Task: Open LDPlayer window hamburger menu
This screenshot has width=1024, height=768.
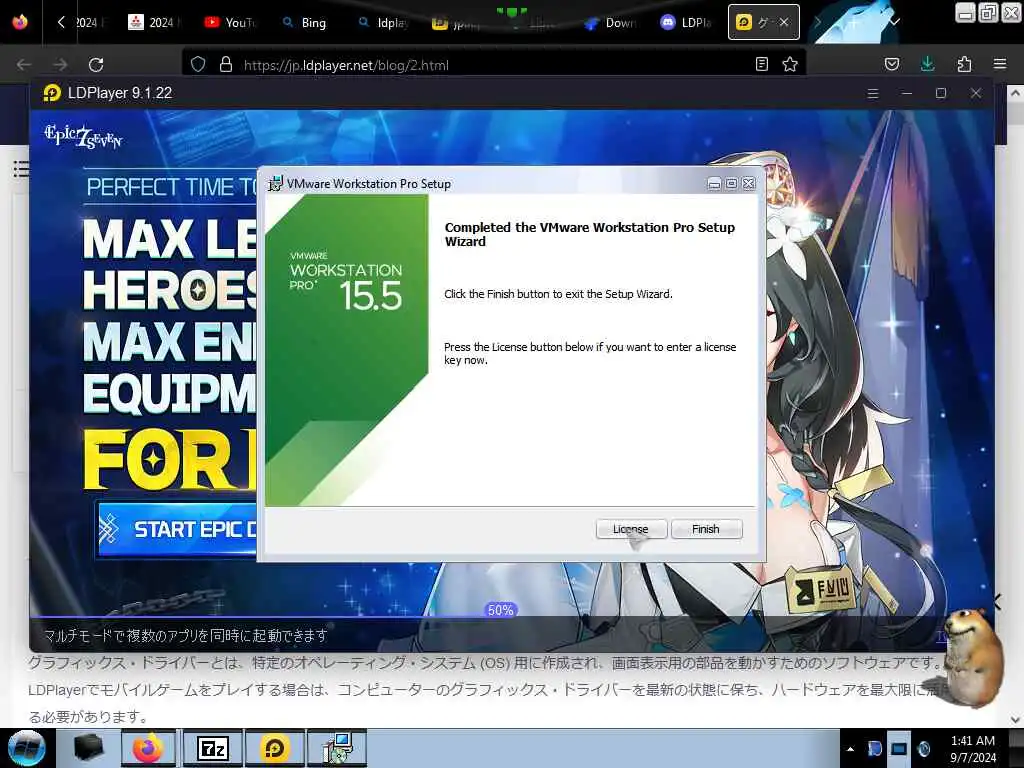Action: pyautogui.click(x=872, y=93)
